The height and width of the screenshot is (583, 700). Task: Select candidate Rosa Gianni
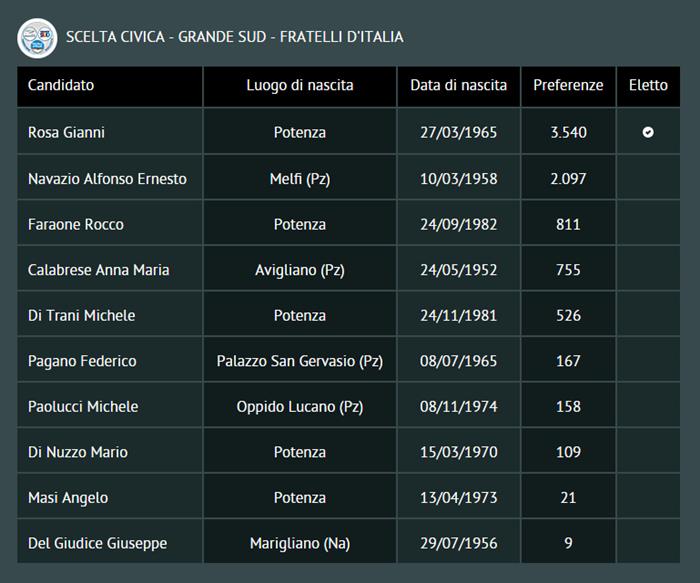[66, 132]
